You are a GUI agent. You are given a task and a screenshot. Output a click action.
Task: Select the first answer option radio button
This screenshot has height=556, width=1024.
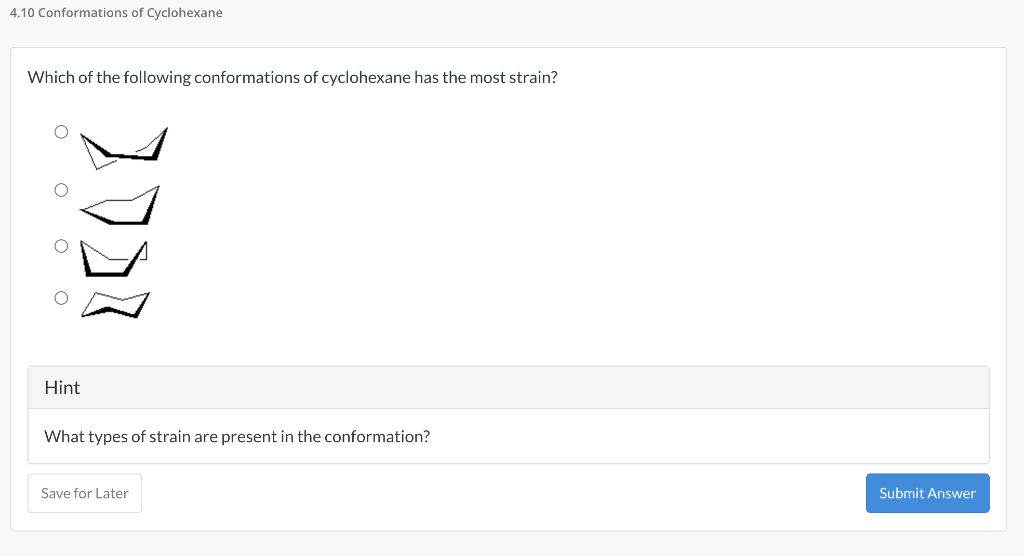61,131
